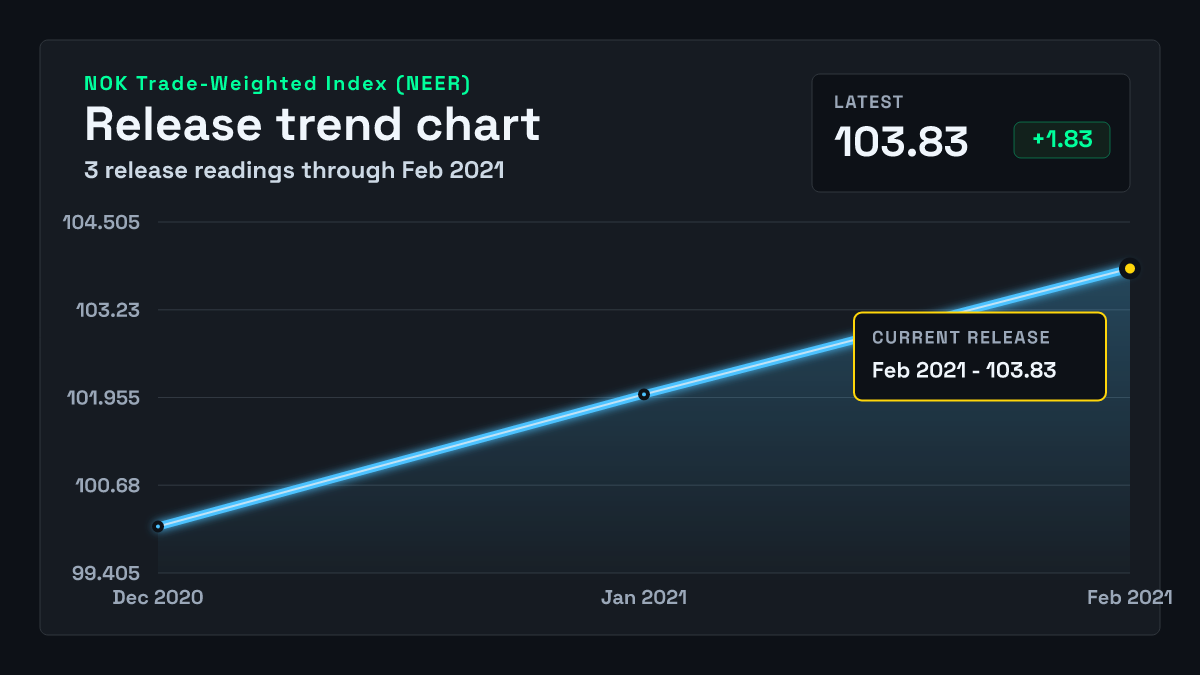Click the 100.68 y-axis tick label
Viewport: 1200px width, 675px height.
point(109,486)
